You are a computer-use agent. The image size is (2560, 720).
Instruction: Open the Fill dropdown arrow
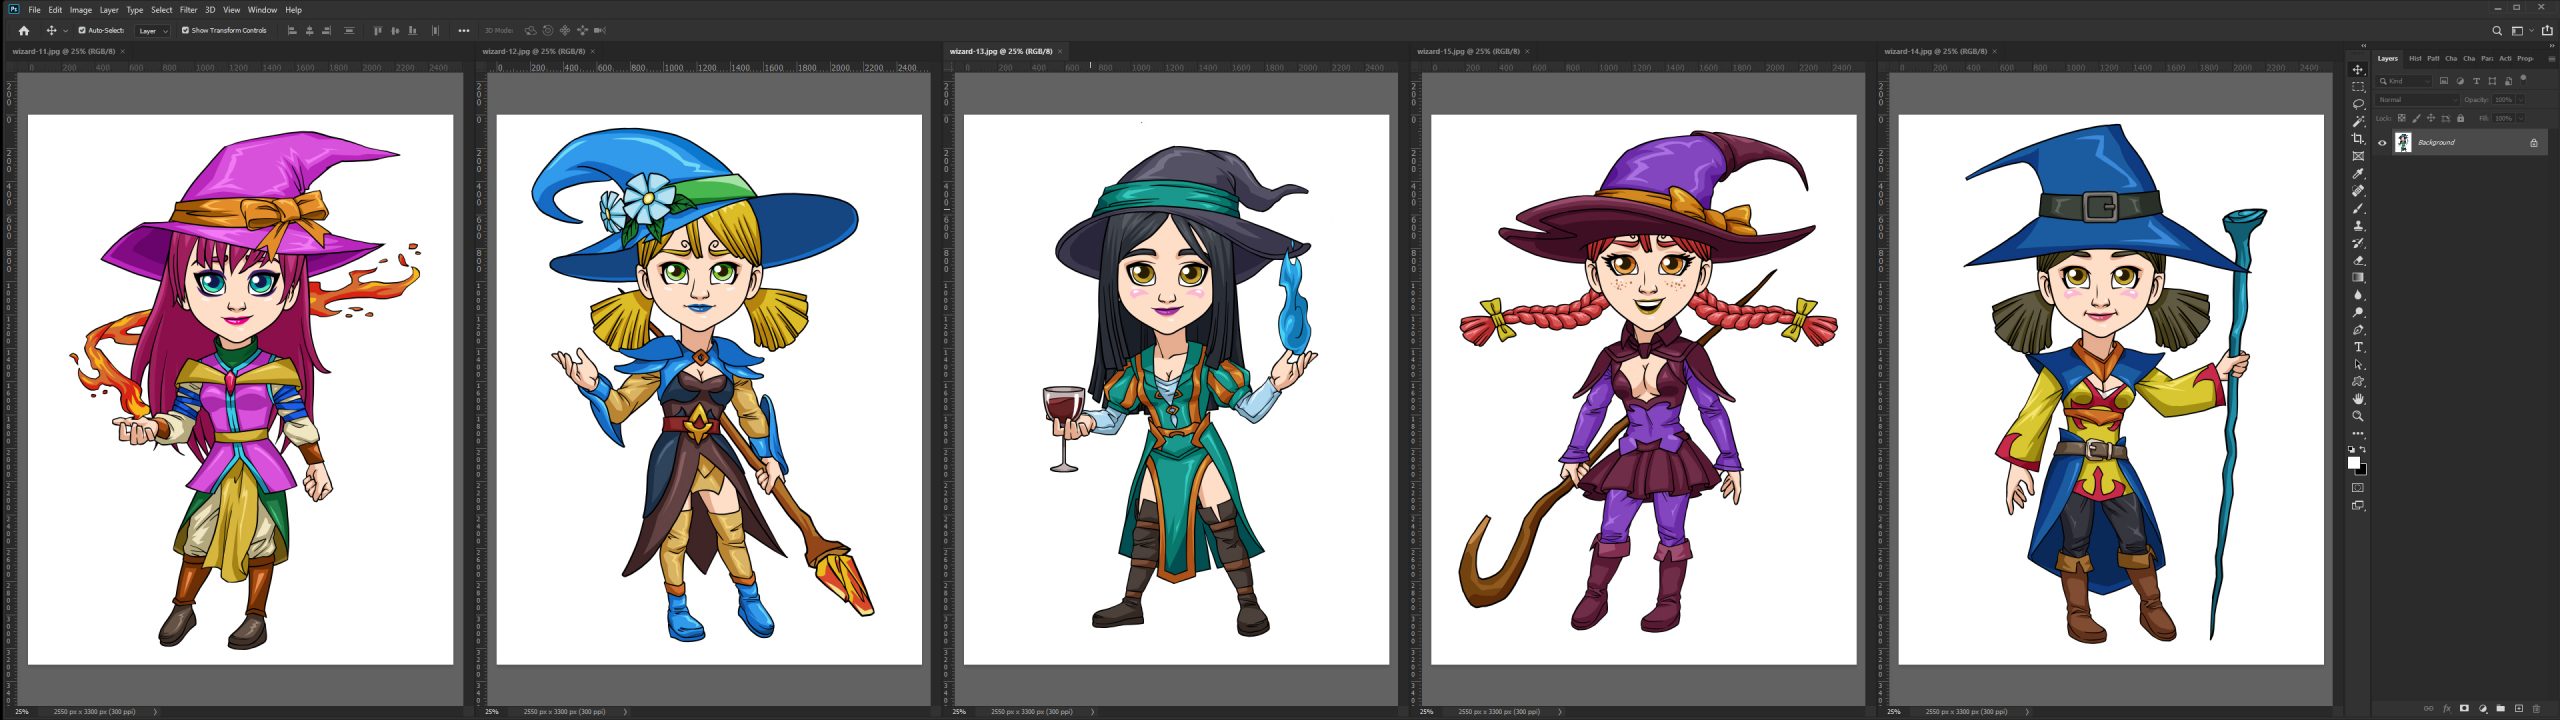pyautogui.click(x=2520, y=118)
